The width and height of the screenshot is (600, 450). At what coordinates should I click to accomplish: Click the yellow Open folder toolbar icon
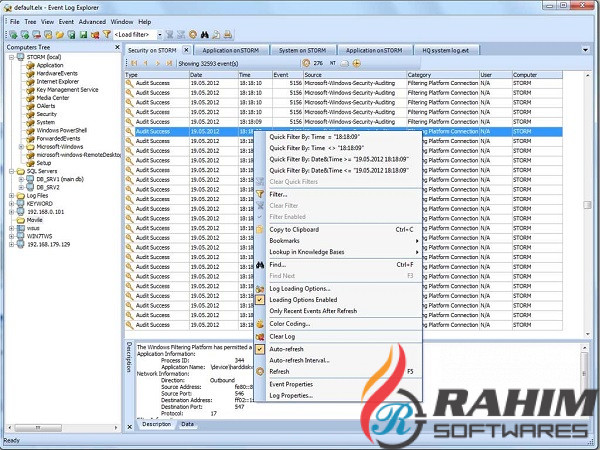pos(60,35)
